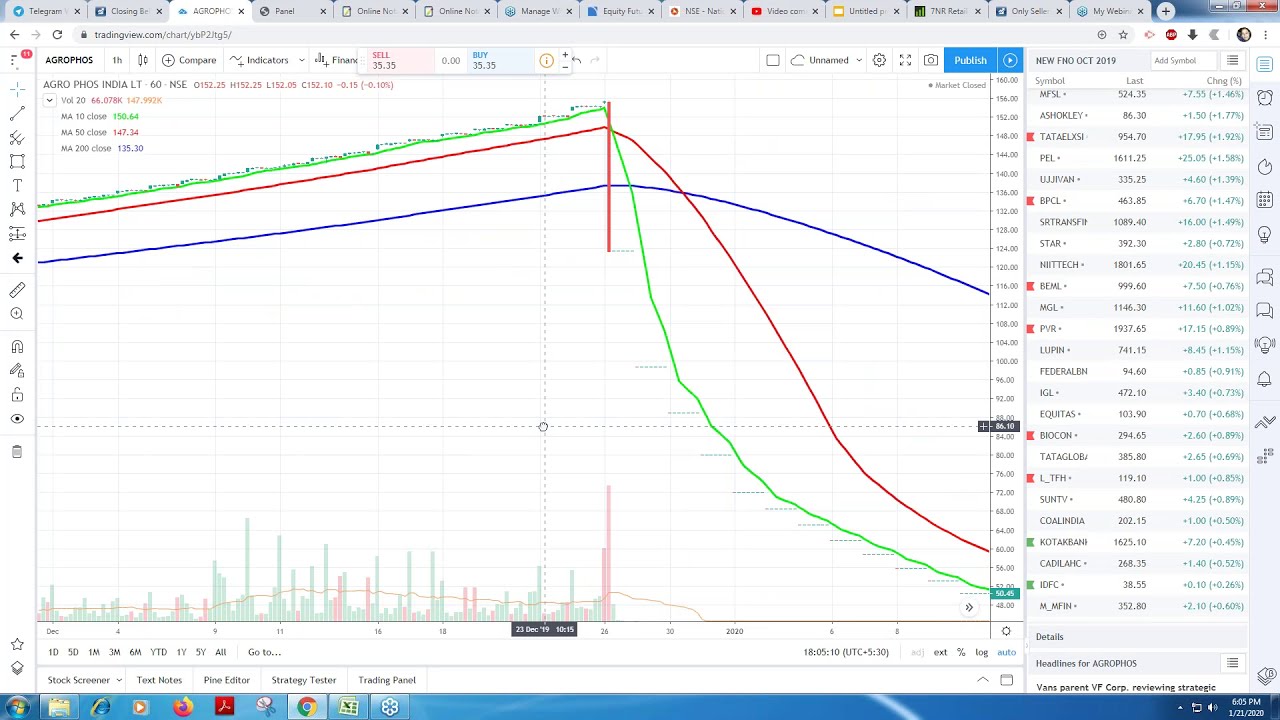Screen dimensions: 1280x720
Task: Take a chart snapshot with camera icon
Action: pos(931,60)
